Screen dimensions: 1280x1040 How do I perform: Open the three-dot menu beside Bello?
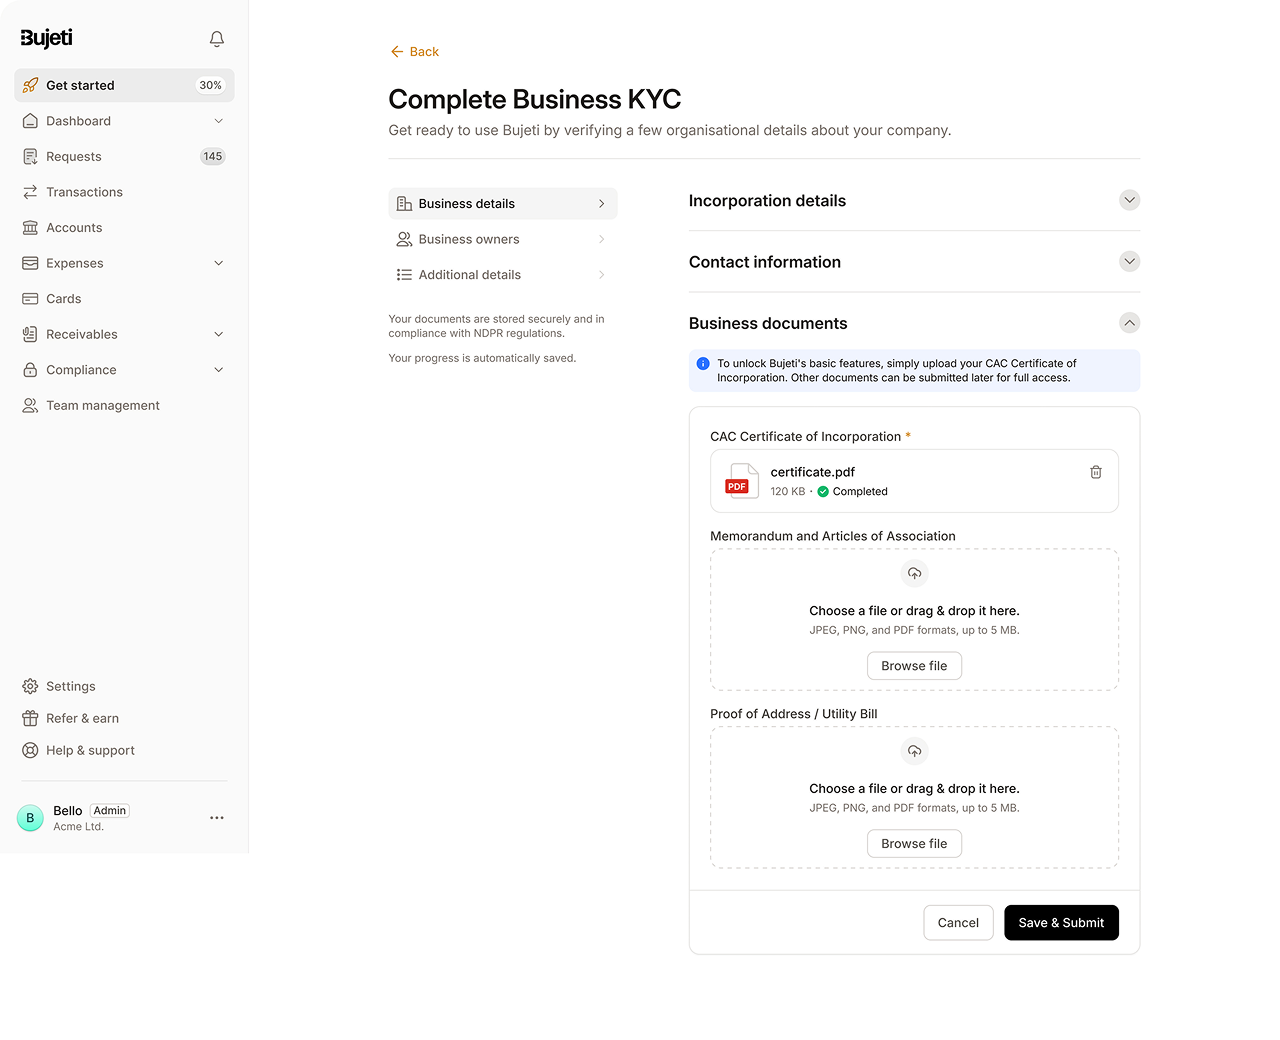[217, 818]
